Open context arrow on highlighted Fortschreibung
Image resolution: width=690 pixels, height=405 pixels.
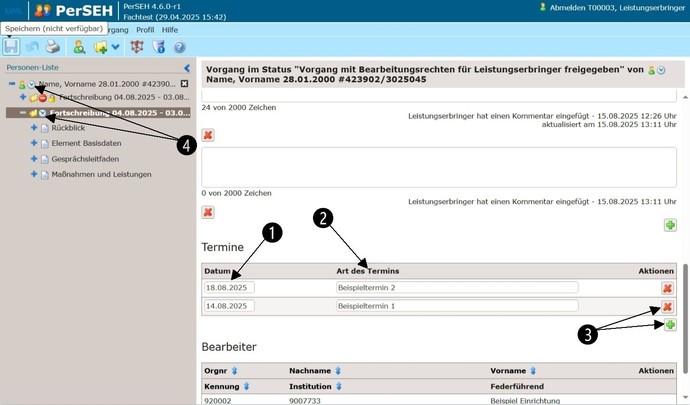pyautogui.click(x=42, y=113)
